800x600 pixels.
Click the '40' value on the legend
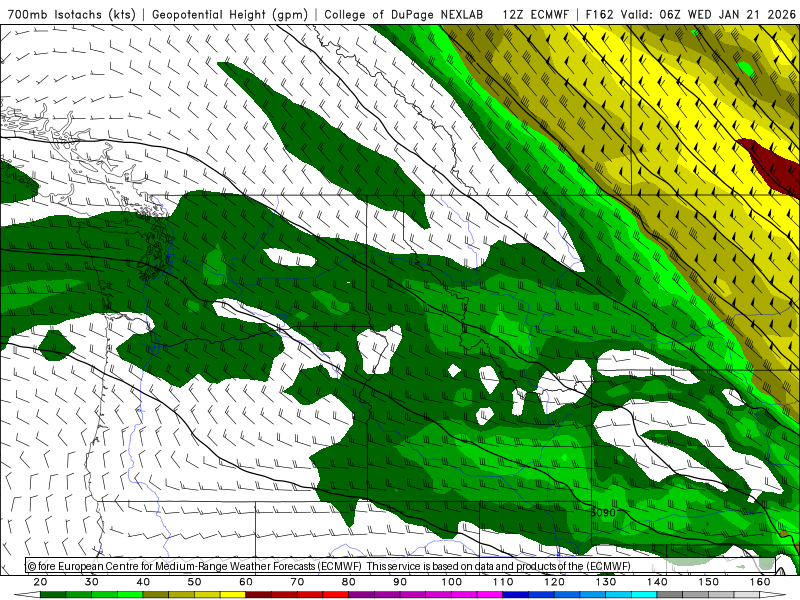pos(143,582)
